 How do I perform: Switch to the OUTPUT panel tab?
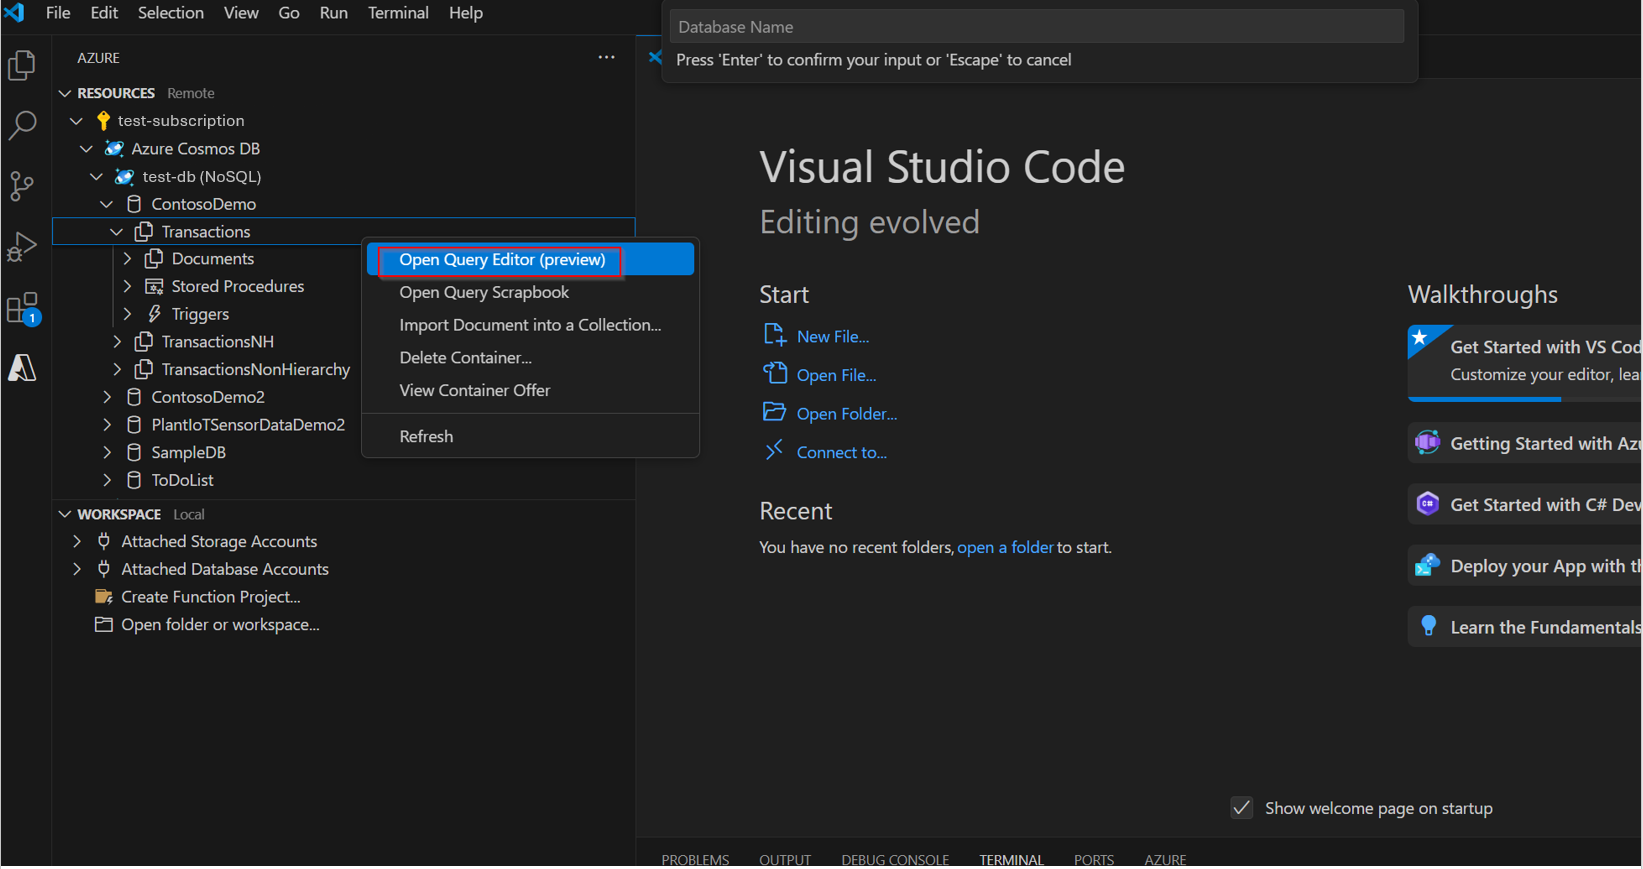coord(784,859)
